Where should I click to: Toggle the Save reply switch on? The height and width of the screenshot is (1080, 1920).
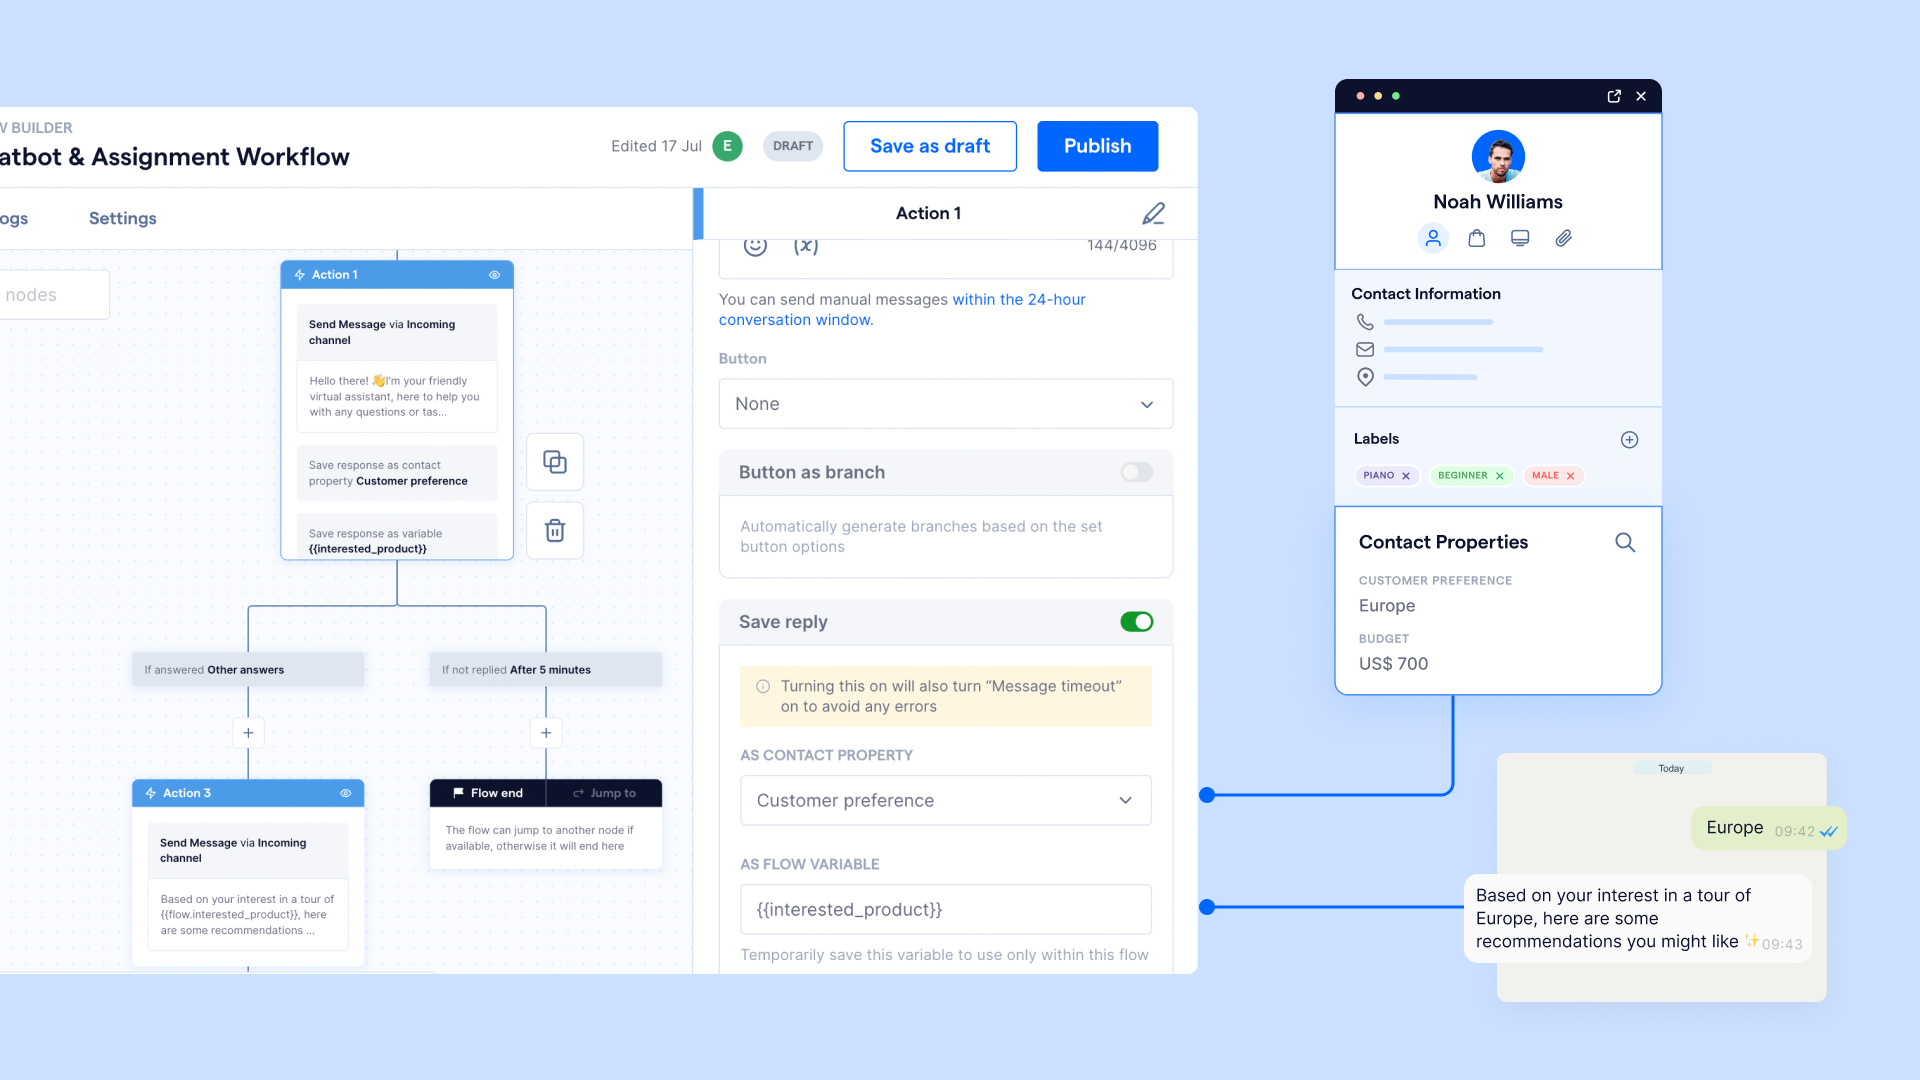tap(1137, 621)
